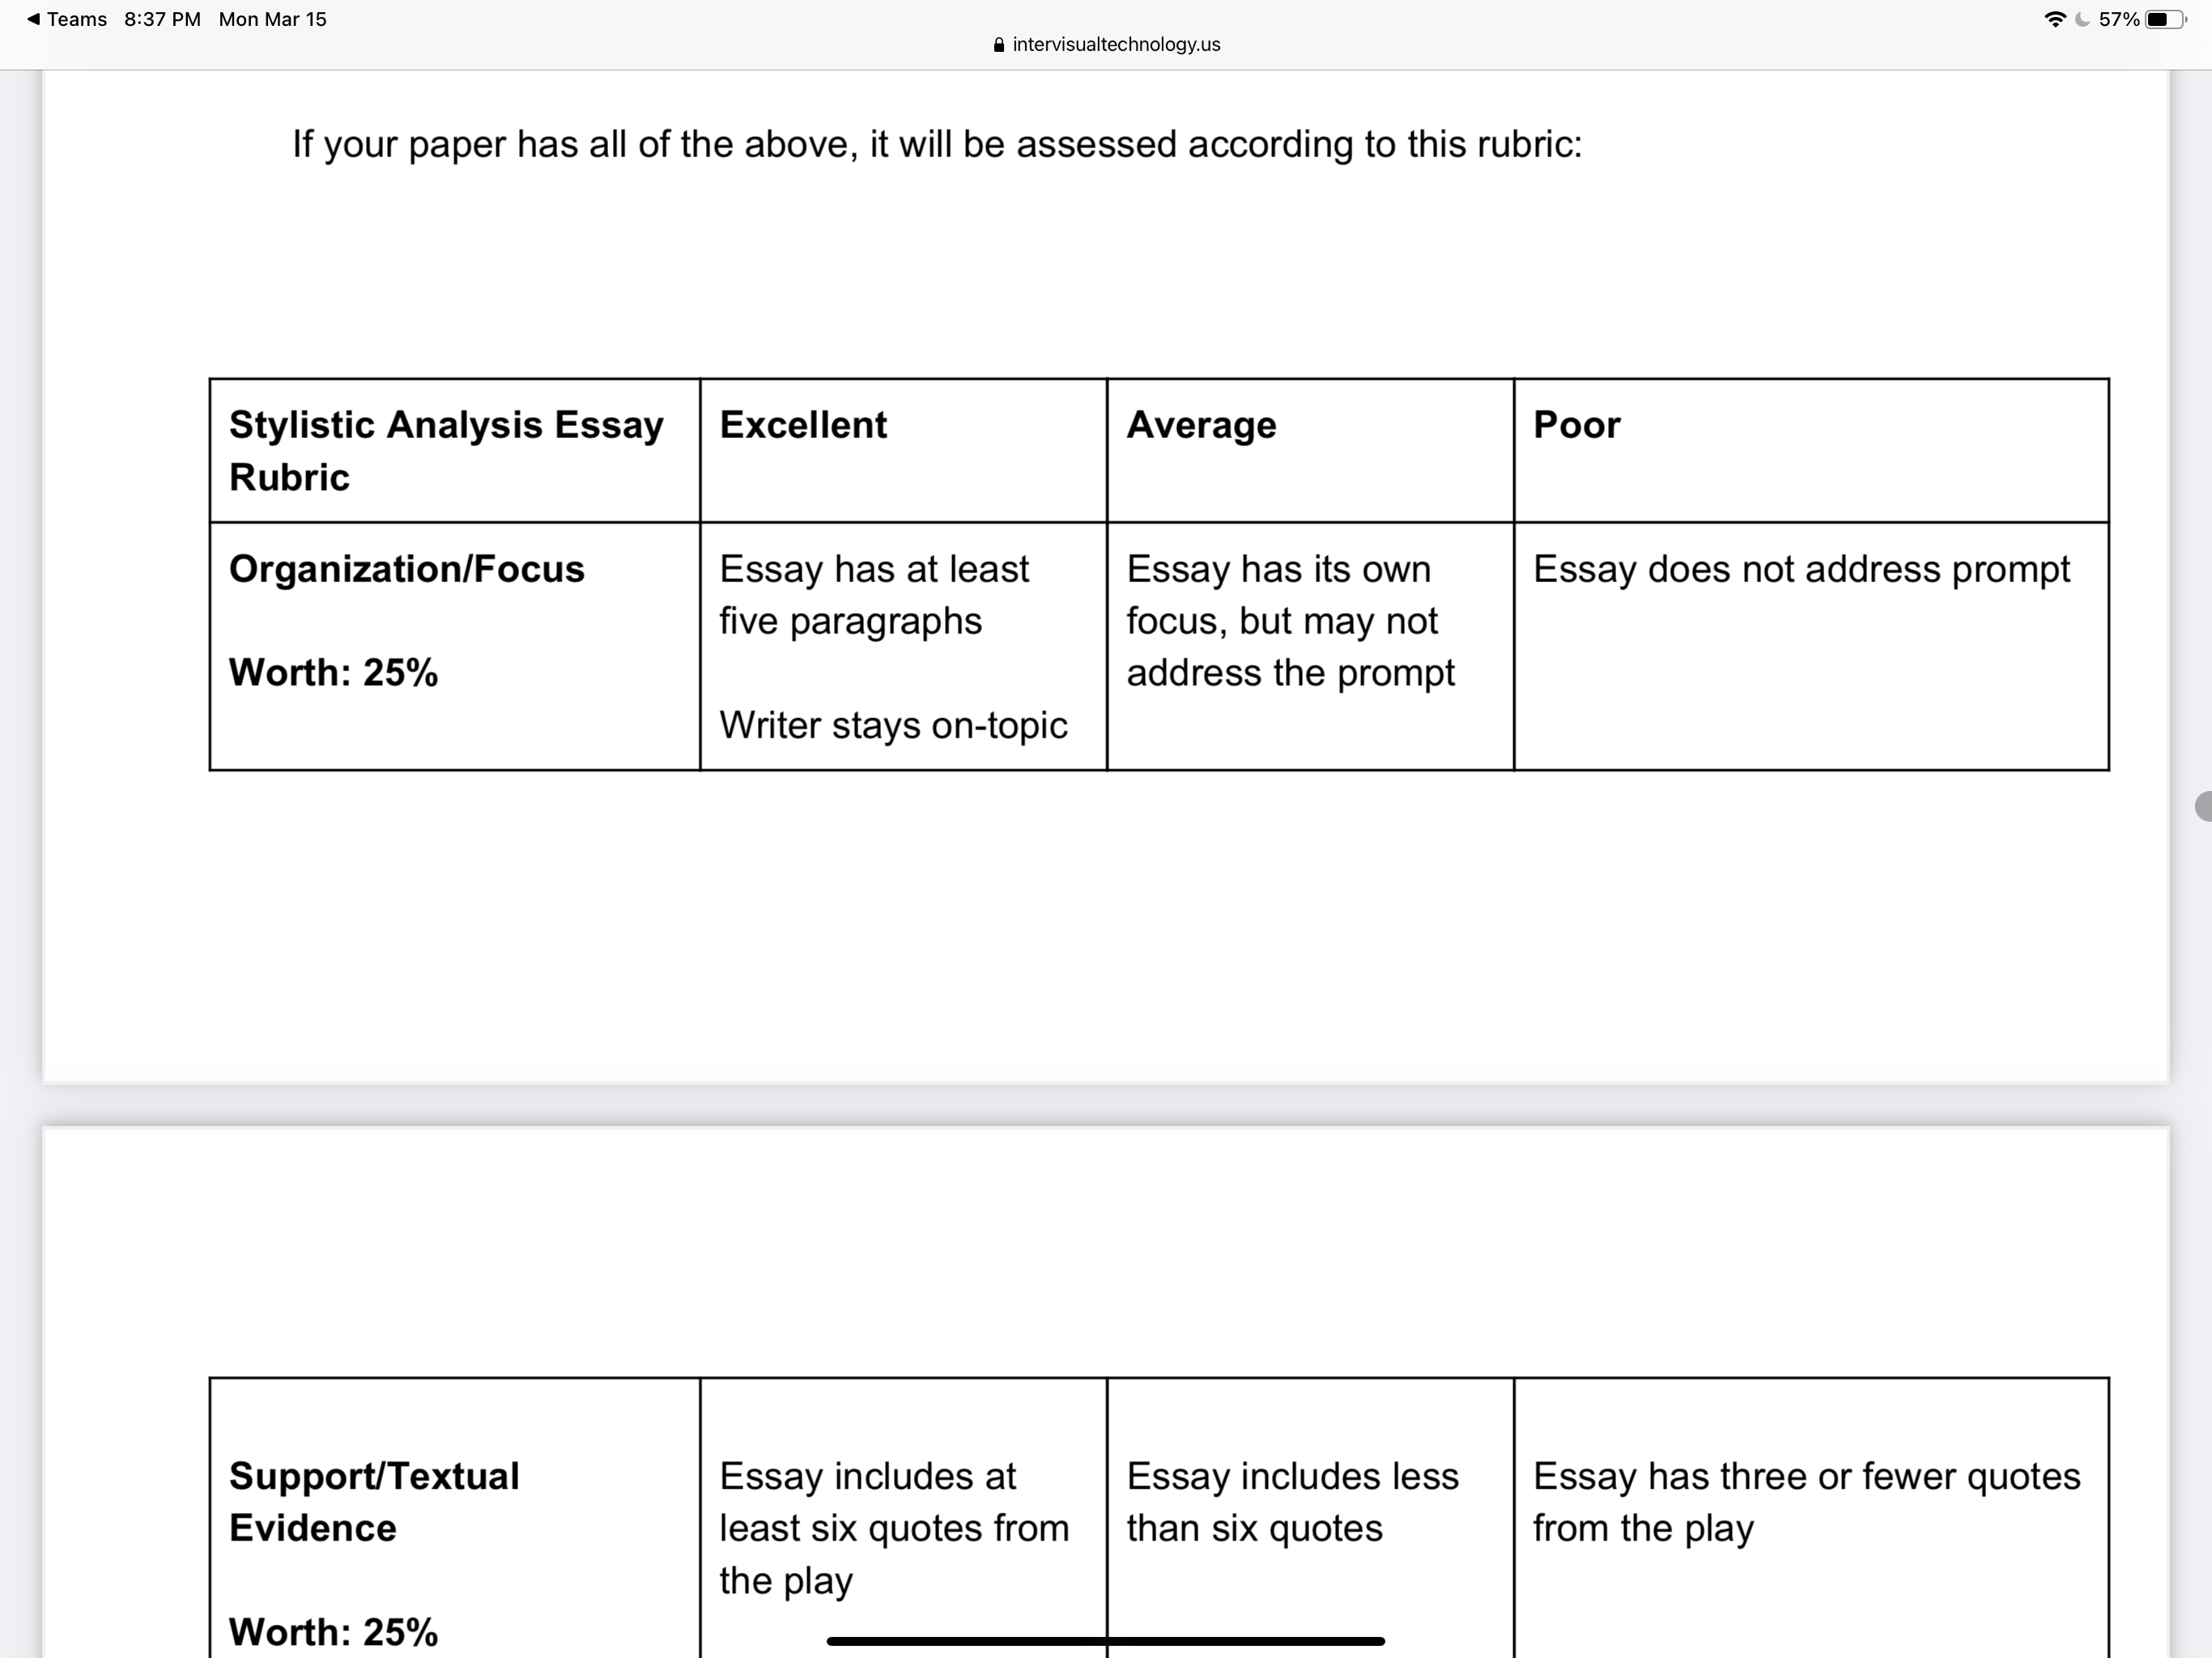Click "Writer stays on-topic" text
2212x1658 pixels.
pos(893,725)
